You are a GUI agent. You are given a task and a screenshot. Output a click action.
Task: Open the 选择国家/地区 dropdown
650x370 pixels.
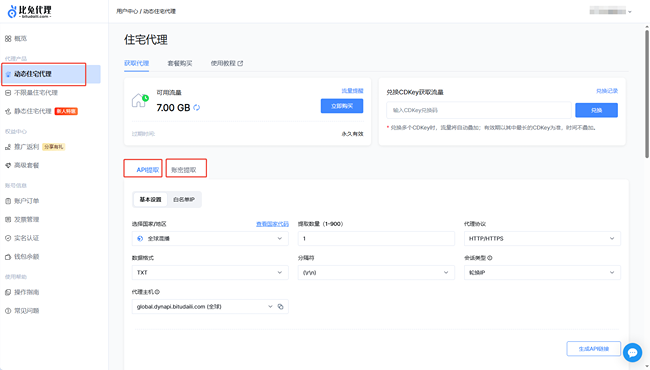click(210, 239)
